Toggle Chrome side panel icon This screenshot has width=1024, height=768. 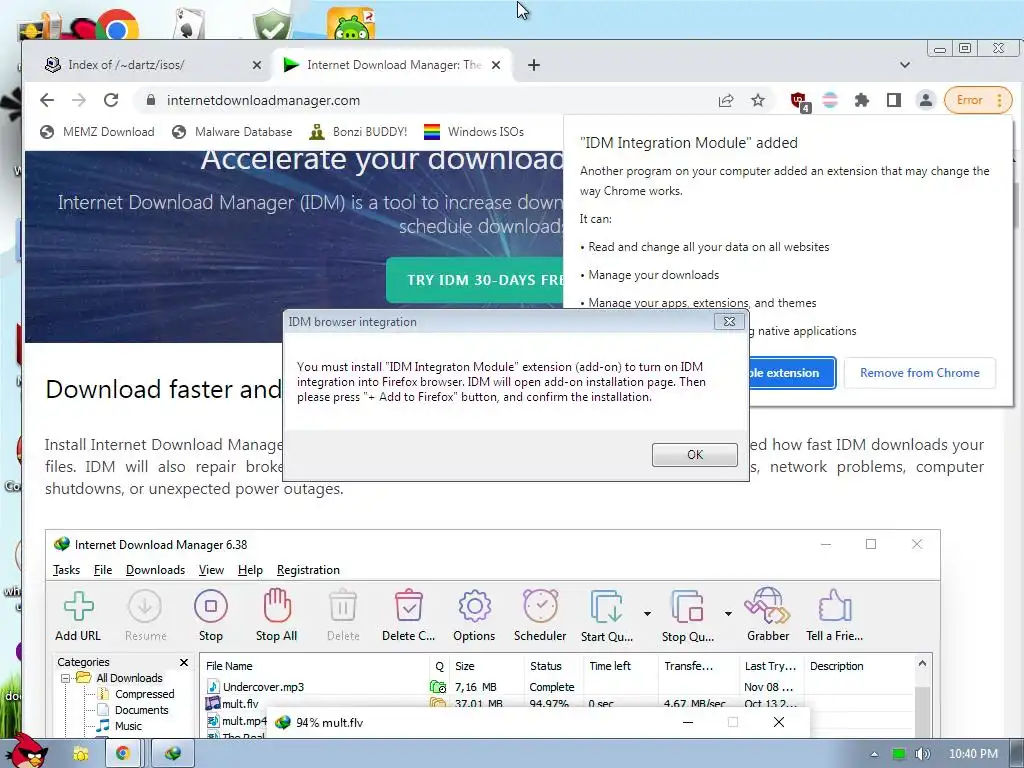click(x=894, y=100)
